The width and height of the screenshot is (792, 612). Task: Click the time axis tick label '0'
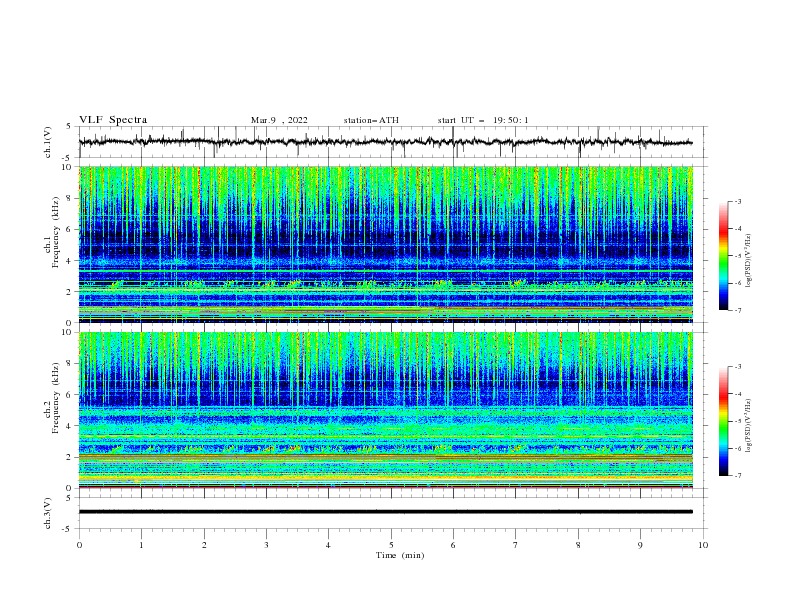coord(79,545)
